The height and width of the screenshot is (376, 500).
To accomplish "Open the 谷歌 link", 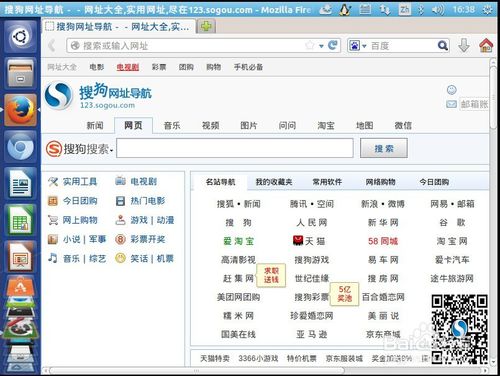I will (x=452, y=222).
